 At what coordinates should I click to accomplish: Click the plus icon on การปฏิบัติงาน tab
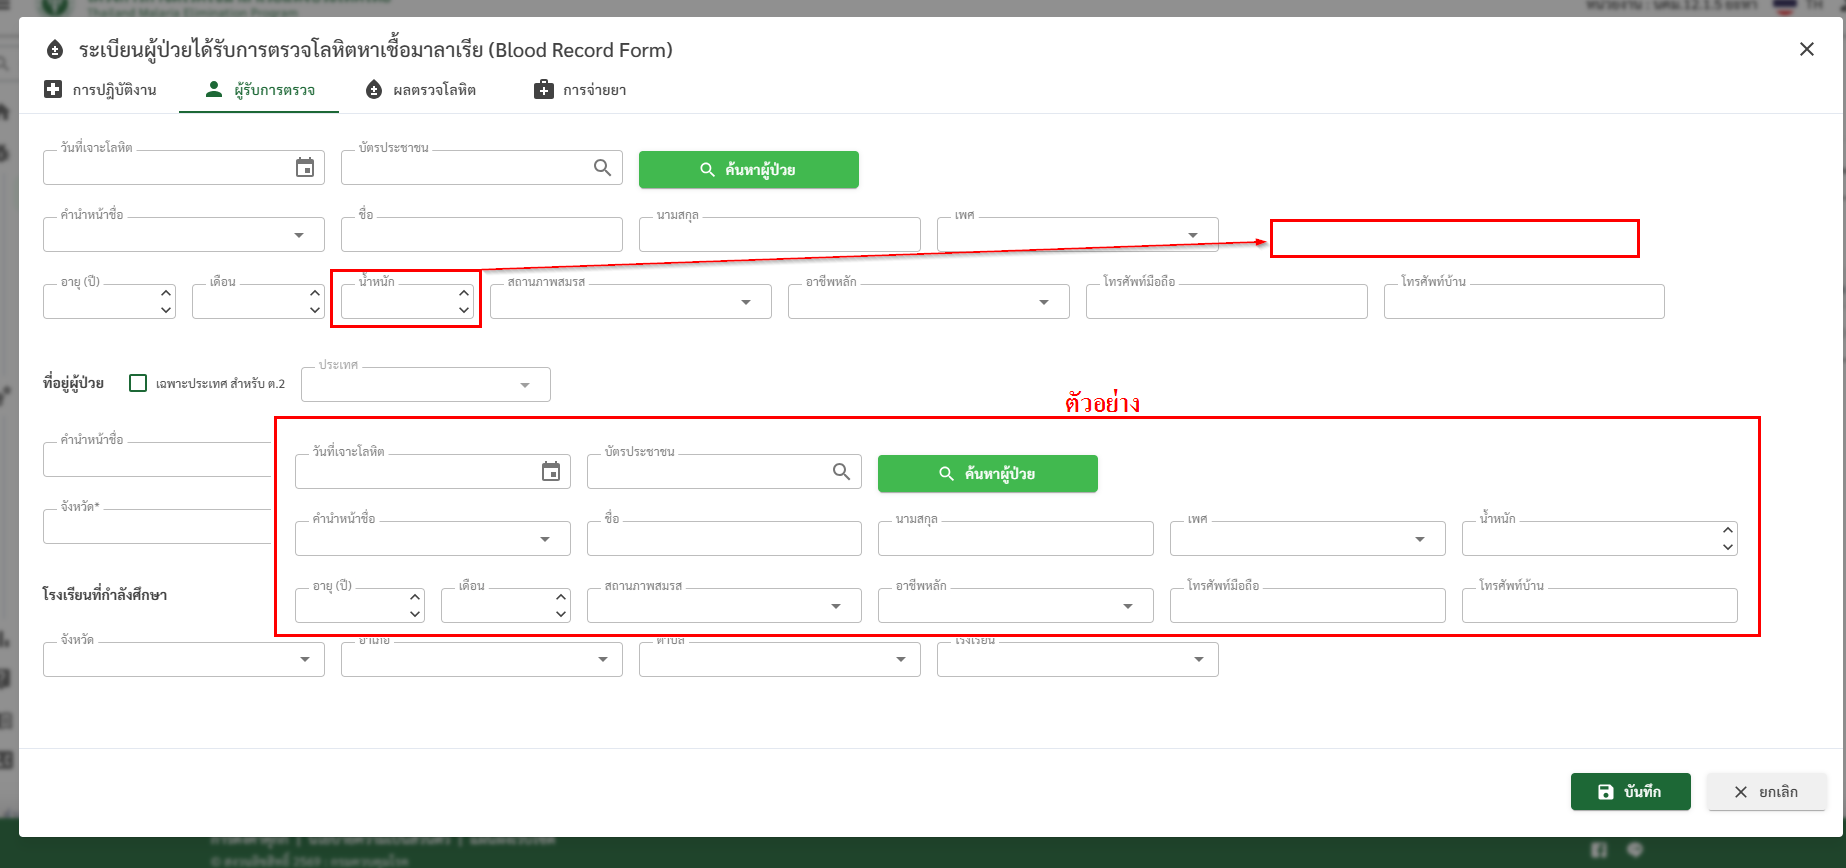click(53, 90)
